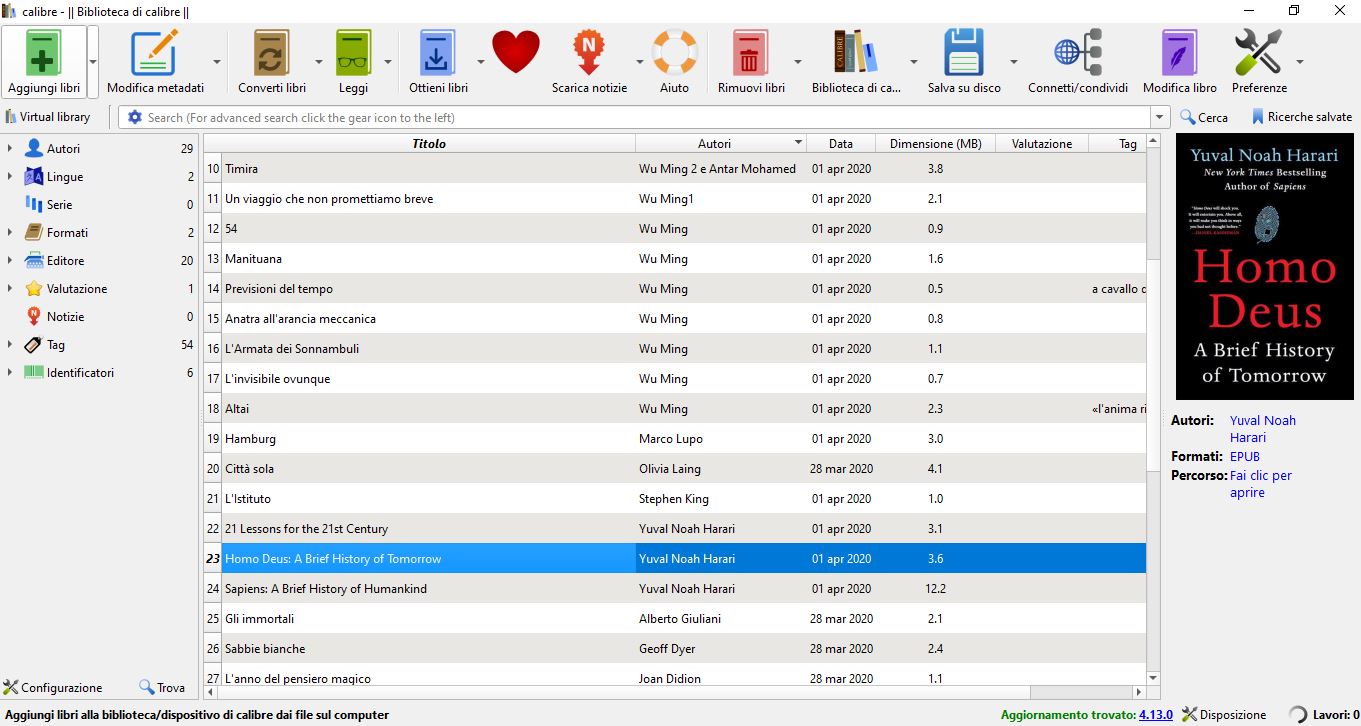1361x726 pixels.
Task: Open Ricerche salvate bookmark
Action: click(1301, 117)
